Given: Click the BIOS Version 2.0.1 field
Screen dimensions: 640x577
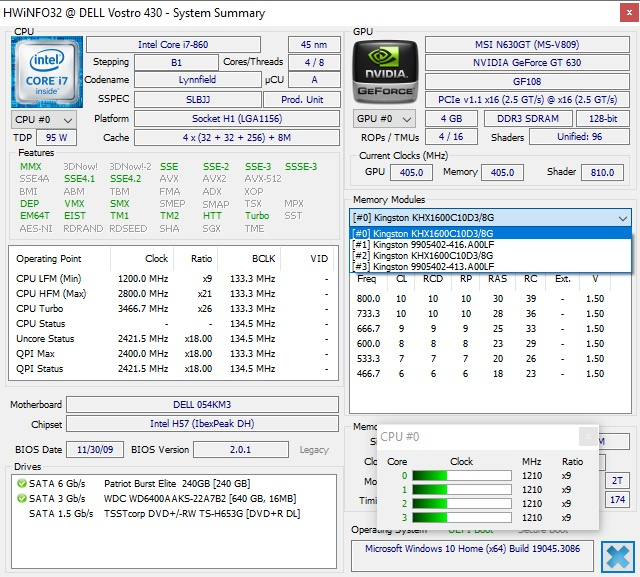Looking at the screenshot, I should 240,450.
